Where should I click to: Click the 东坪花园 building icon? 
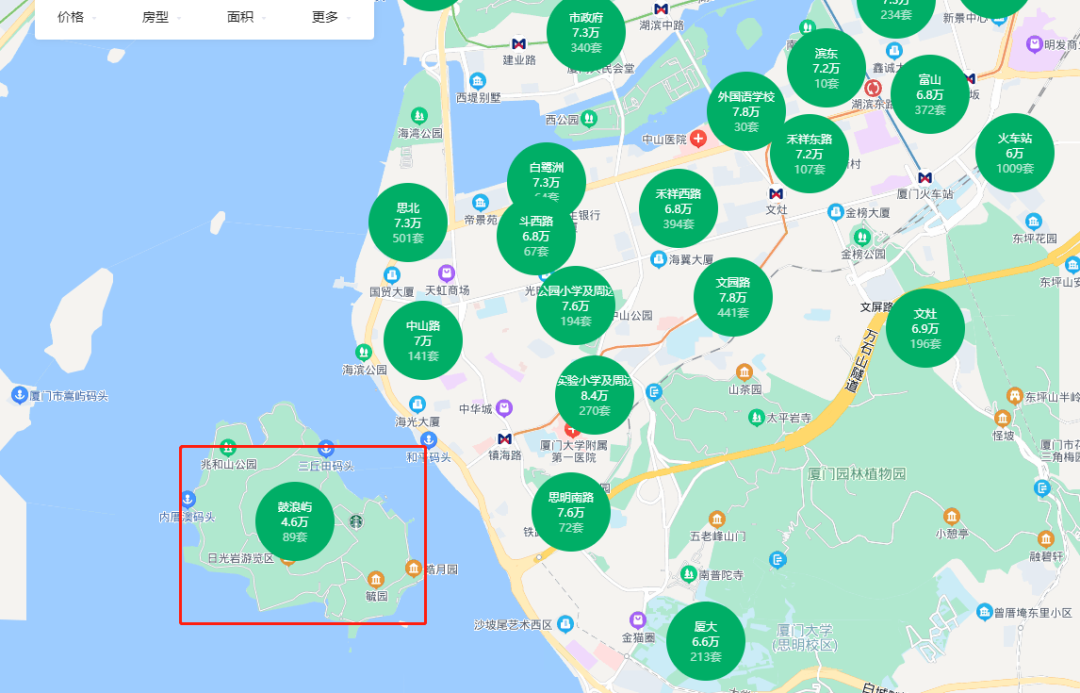[1033, 222]
